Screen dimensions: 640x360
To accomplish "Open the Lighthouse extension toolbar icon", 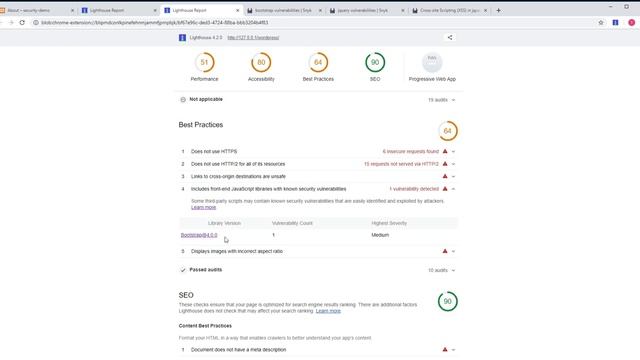I will tap(616, 23).
